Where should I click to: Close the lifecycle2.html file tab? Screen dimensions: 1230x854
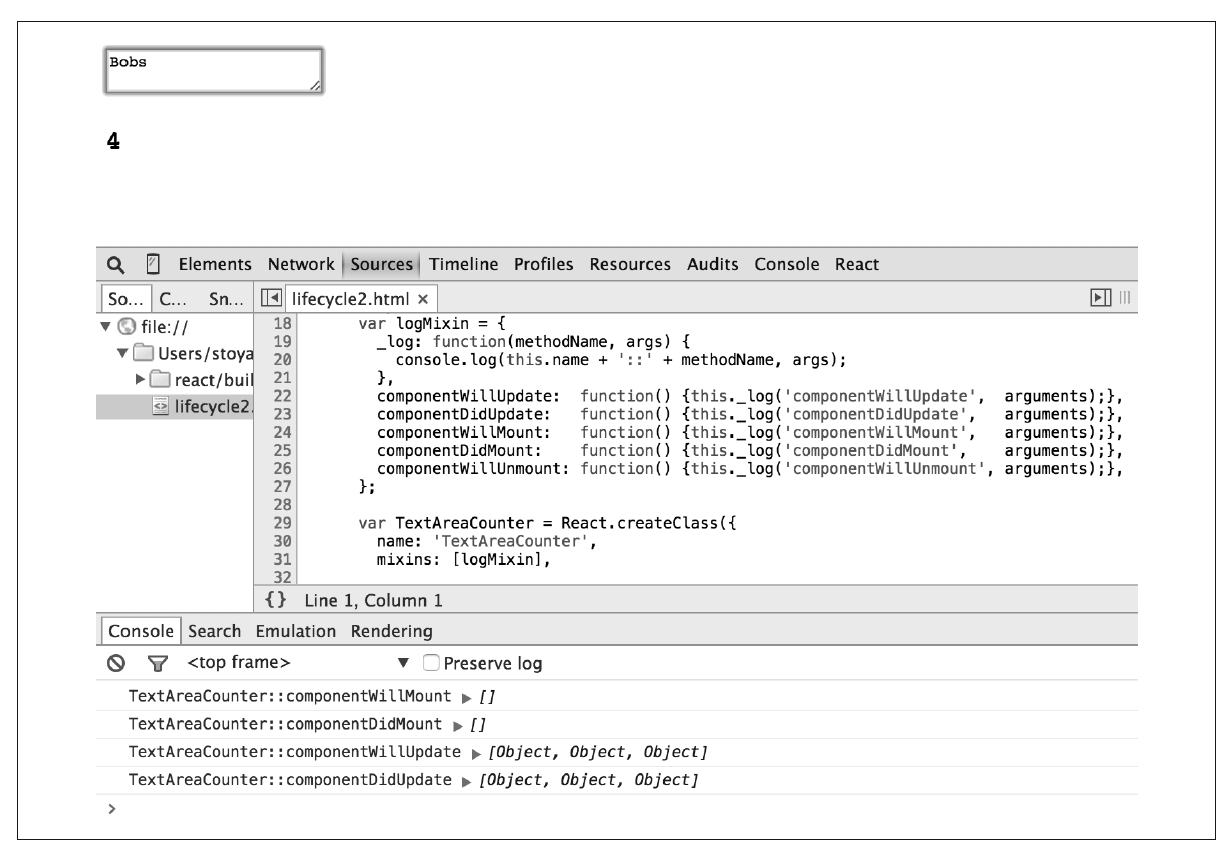[x=423, y=298]
